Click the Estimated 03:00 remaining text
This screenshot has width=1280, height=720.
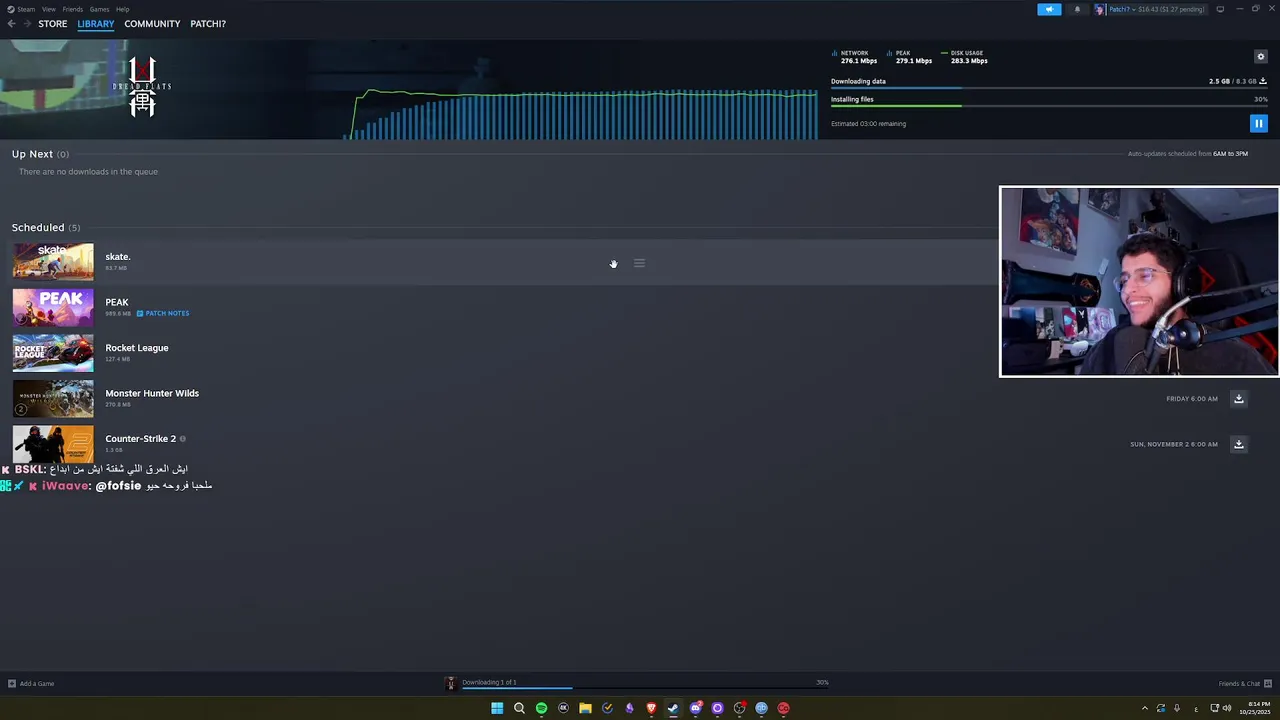click(x=868, y=124)
